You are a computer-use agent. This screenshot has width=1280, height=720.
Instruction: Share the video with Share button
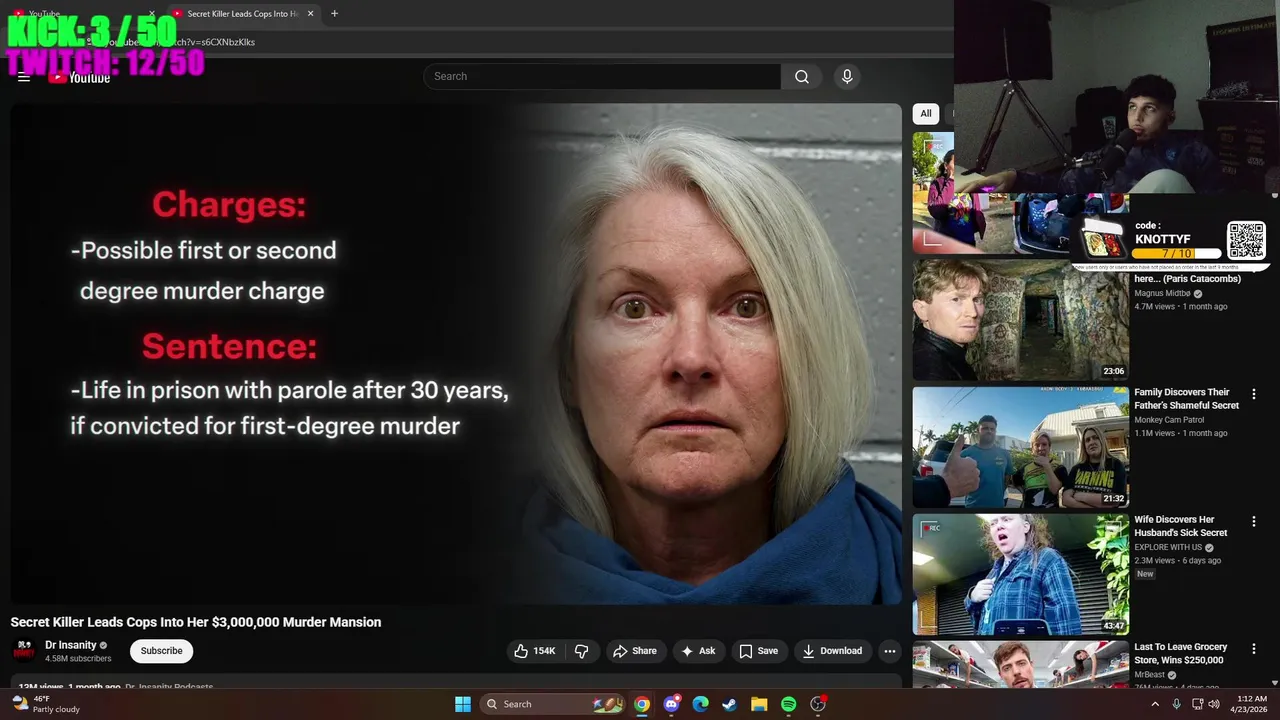pos(635,651)
